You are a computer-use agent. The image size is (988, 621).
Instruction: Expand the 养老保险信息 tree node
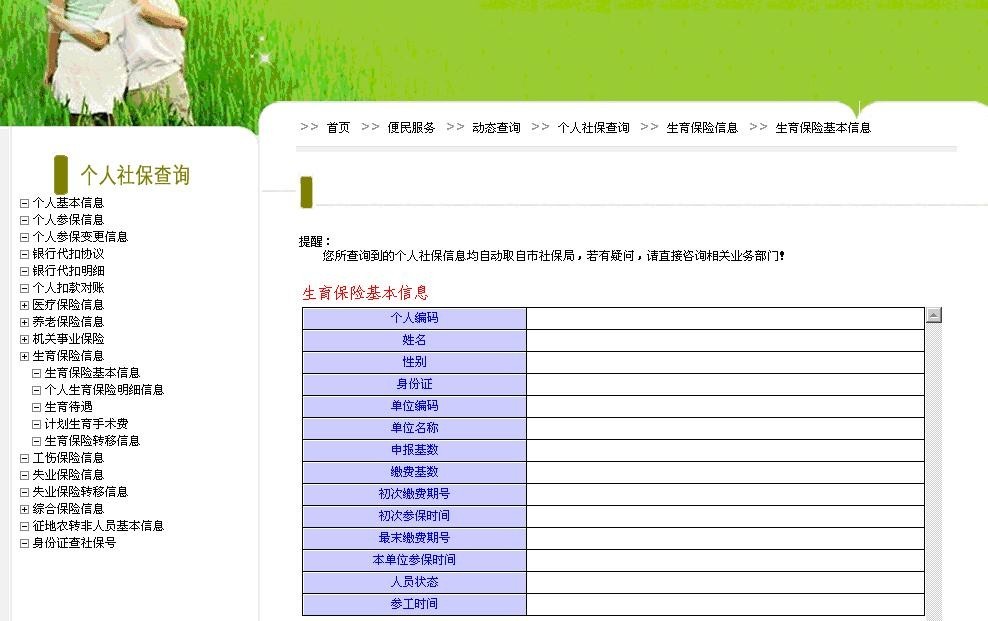coord(23,321)
